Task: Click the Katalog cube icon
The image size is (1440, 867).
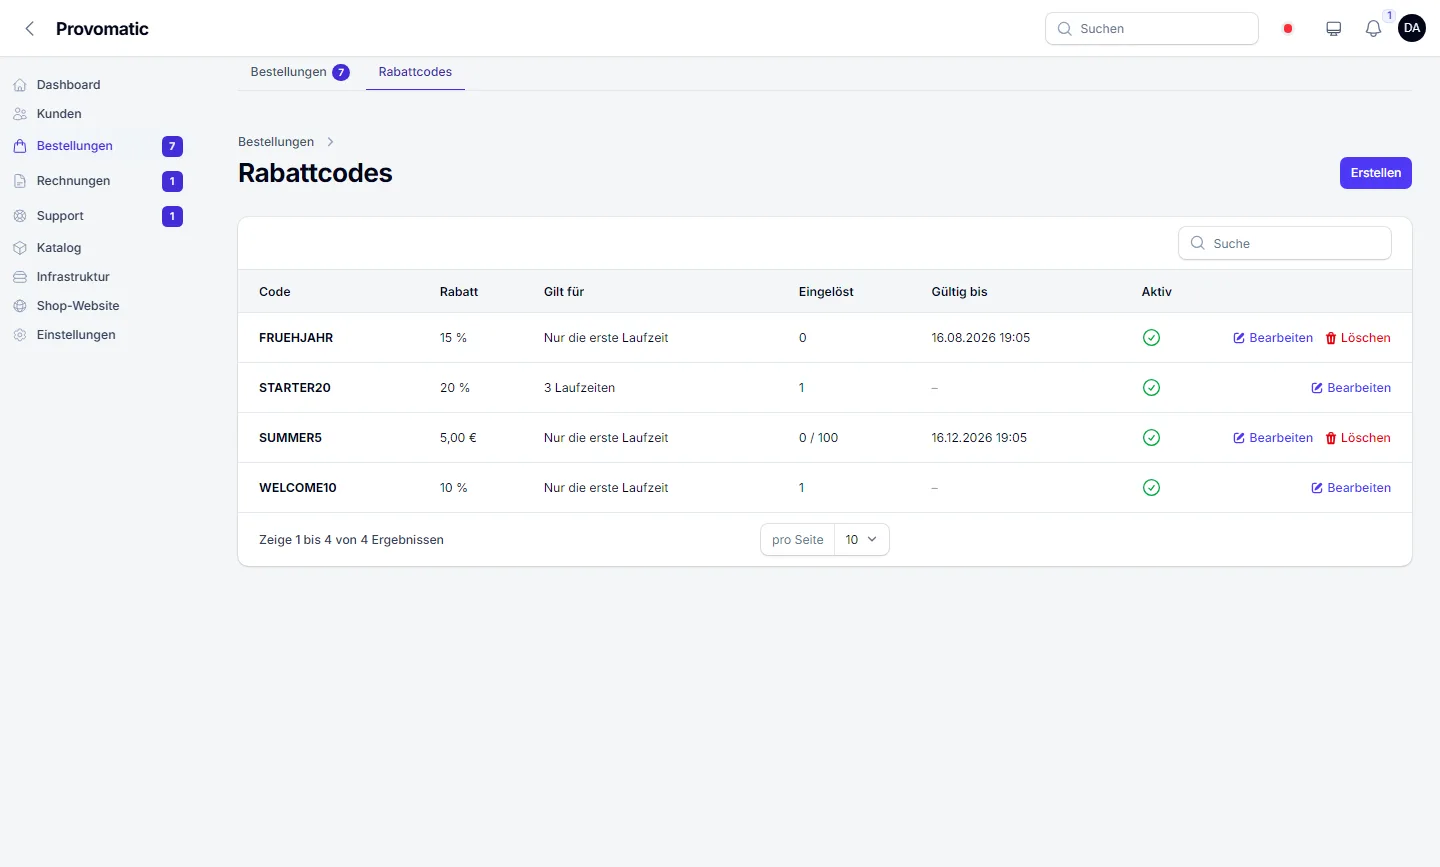Action: [x=20, y=248]
